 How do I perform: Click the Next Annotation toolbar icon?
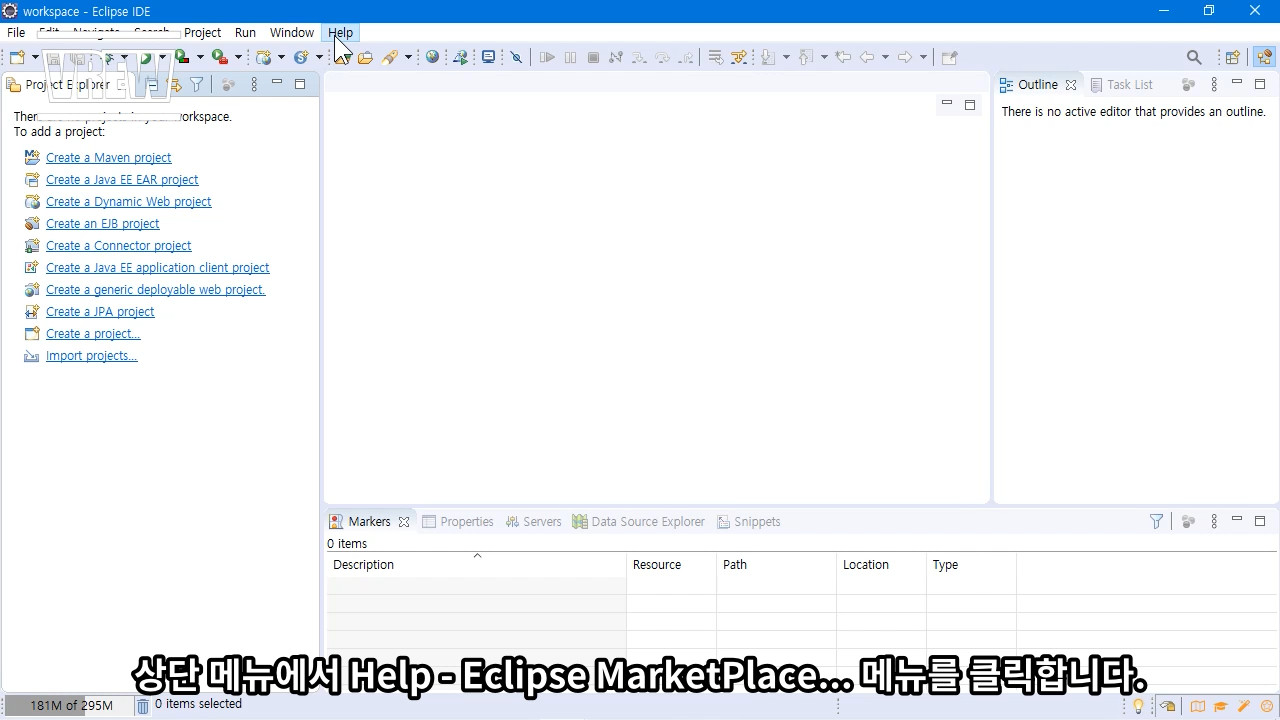[767, 57]
